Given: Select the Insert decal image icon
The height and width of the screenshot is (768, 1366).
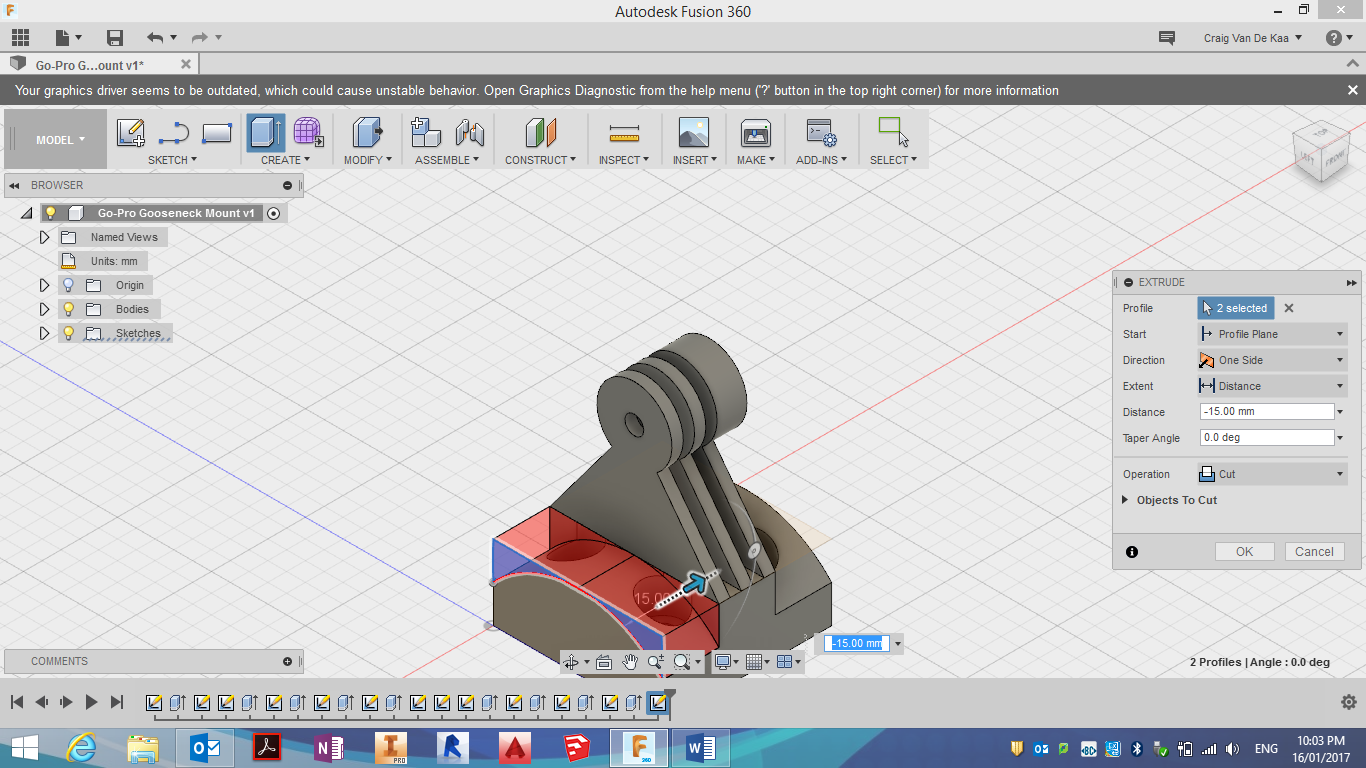Looking at the screenshot, I should (x=693, y=133).
